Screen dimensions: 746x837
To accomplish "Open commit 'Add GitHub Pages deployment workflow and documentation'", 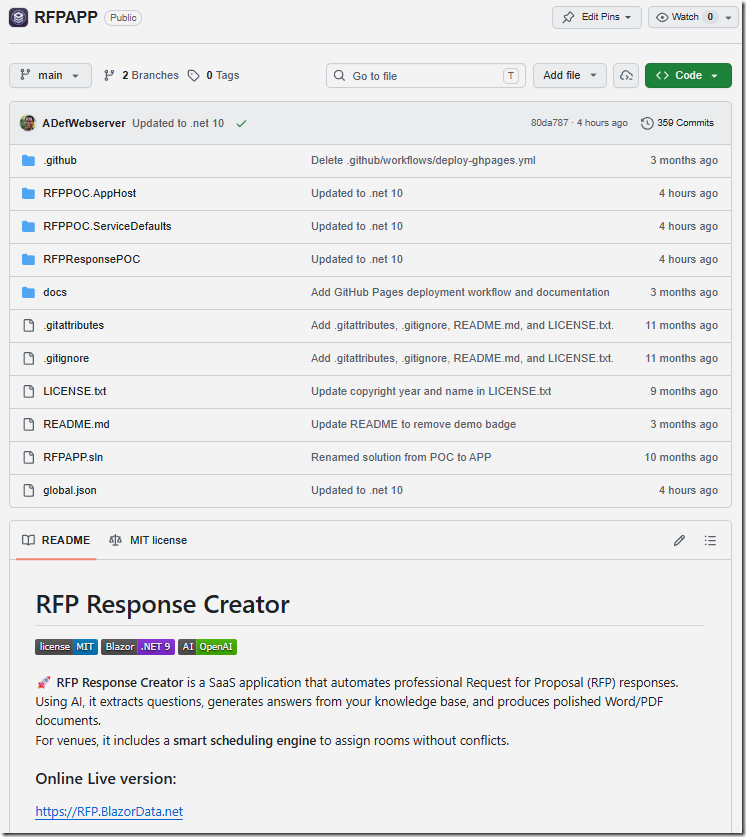I will click(460, 293).
